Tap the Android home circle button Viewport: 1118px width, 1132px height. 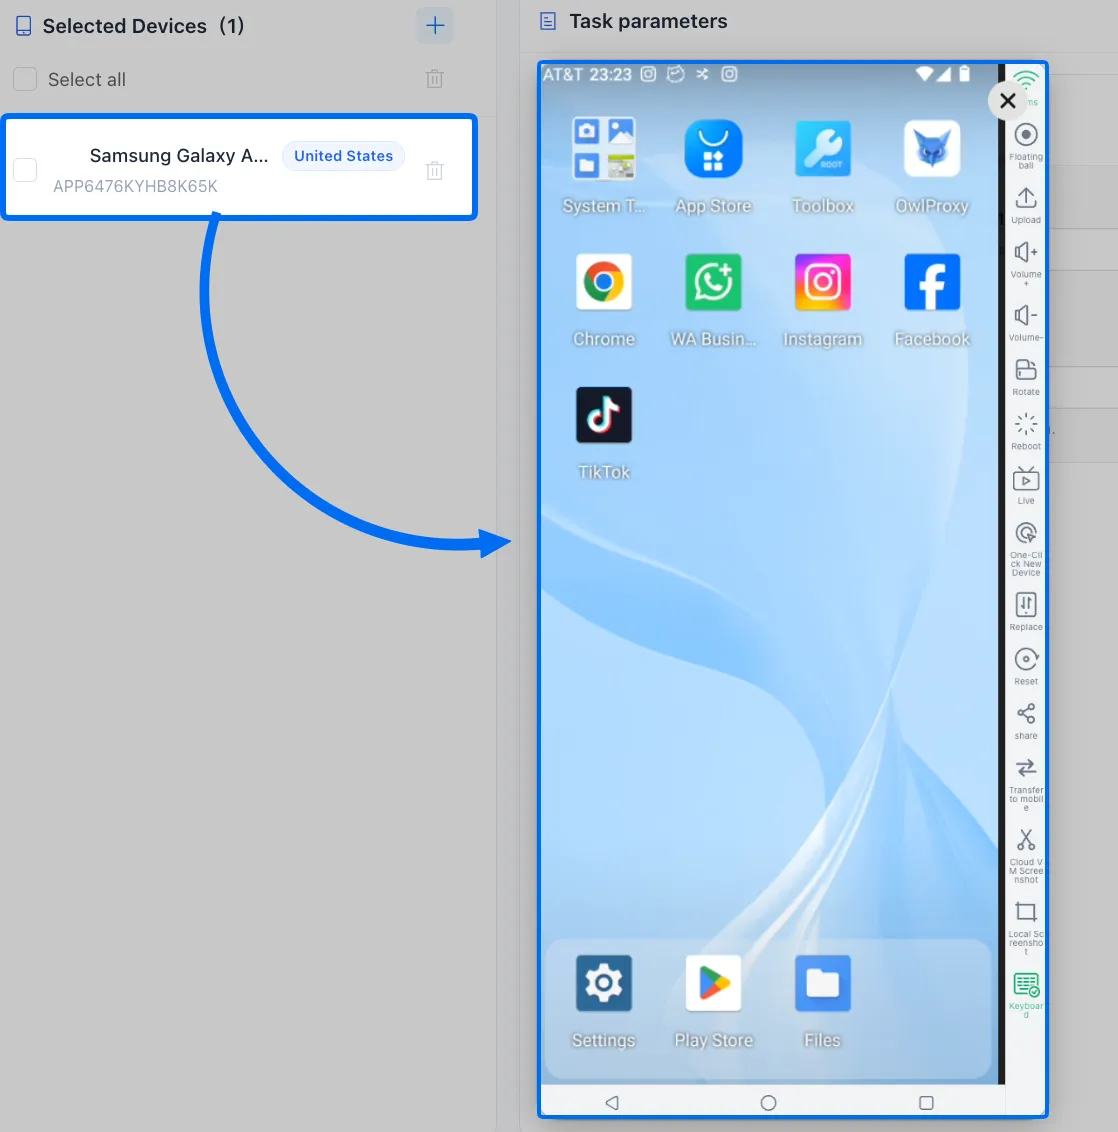[x=769, y=1102]
